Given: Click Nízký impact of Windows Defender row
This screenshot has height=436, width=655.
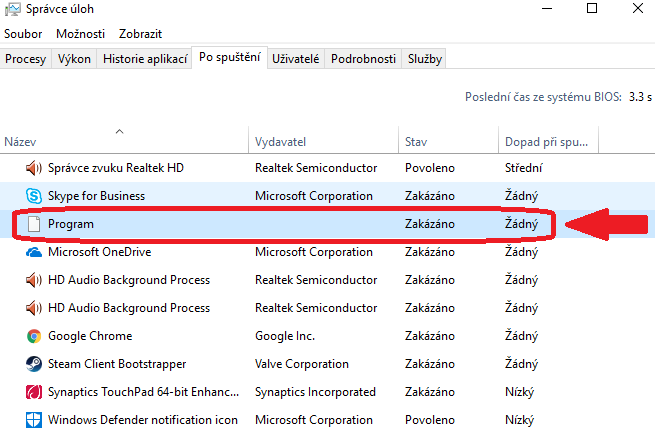Looking at the screenshot, I should pos(519,420).
